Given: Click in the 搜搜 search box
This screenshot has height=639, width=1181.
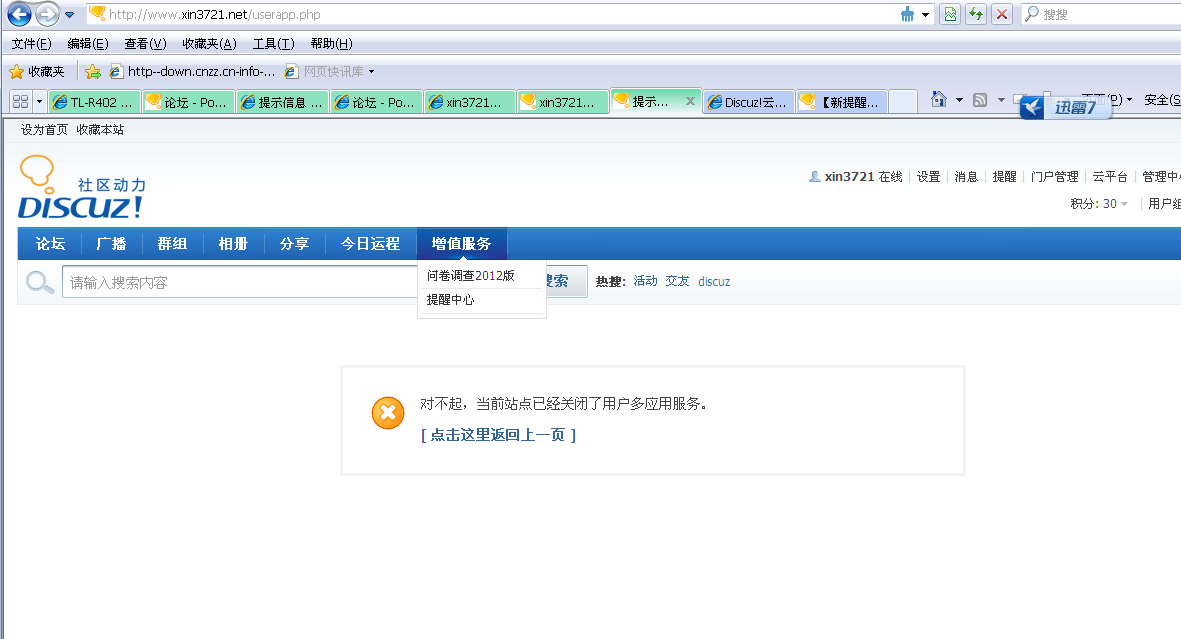Looking at the screenshot, I should tap(1109, 14).
